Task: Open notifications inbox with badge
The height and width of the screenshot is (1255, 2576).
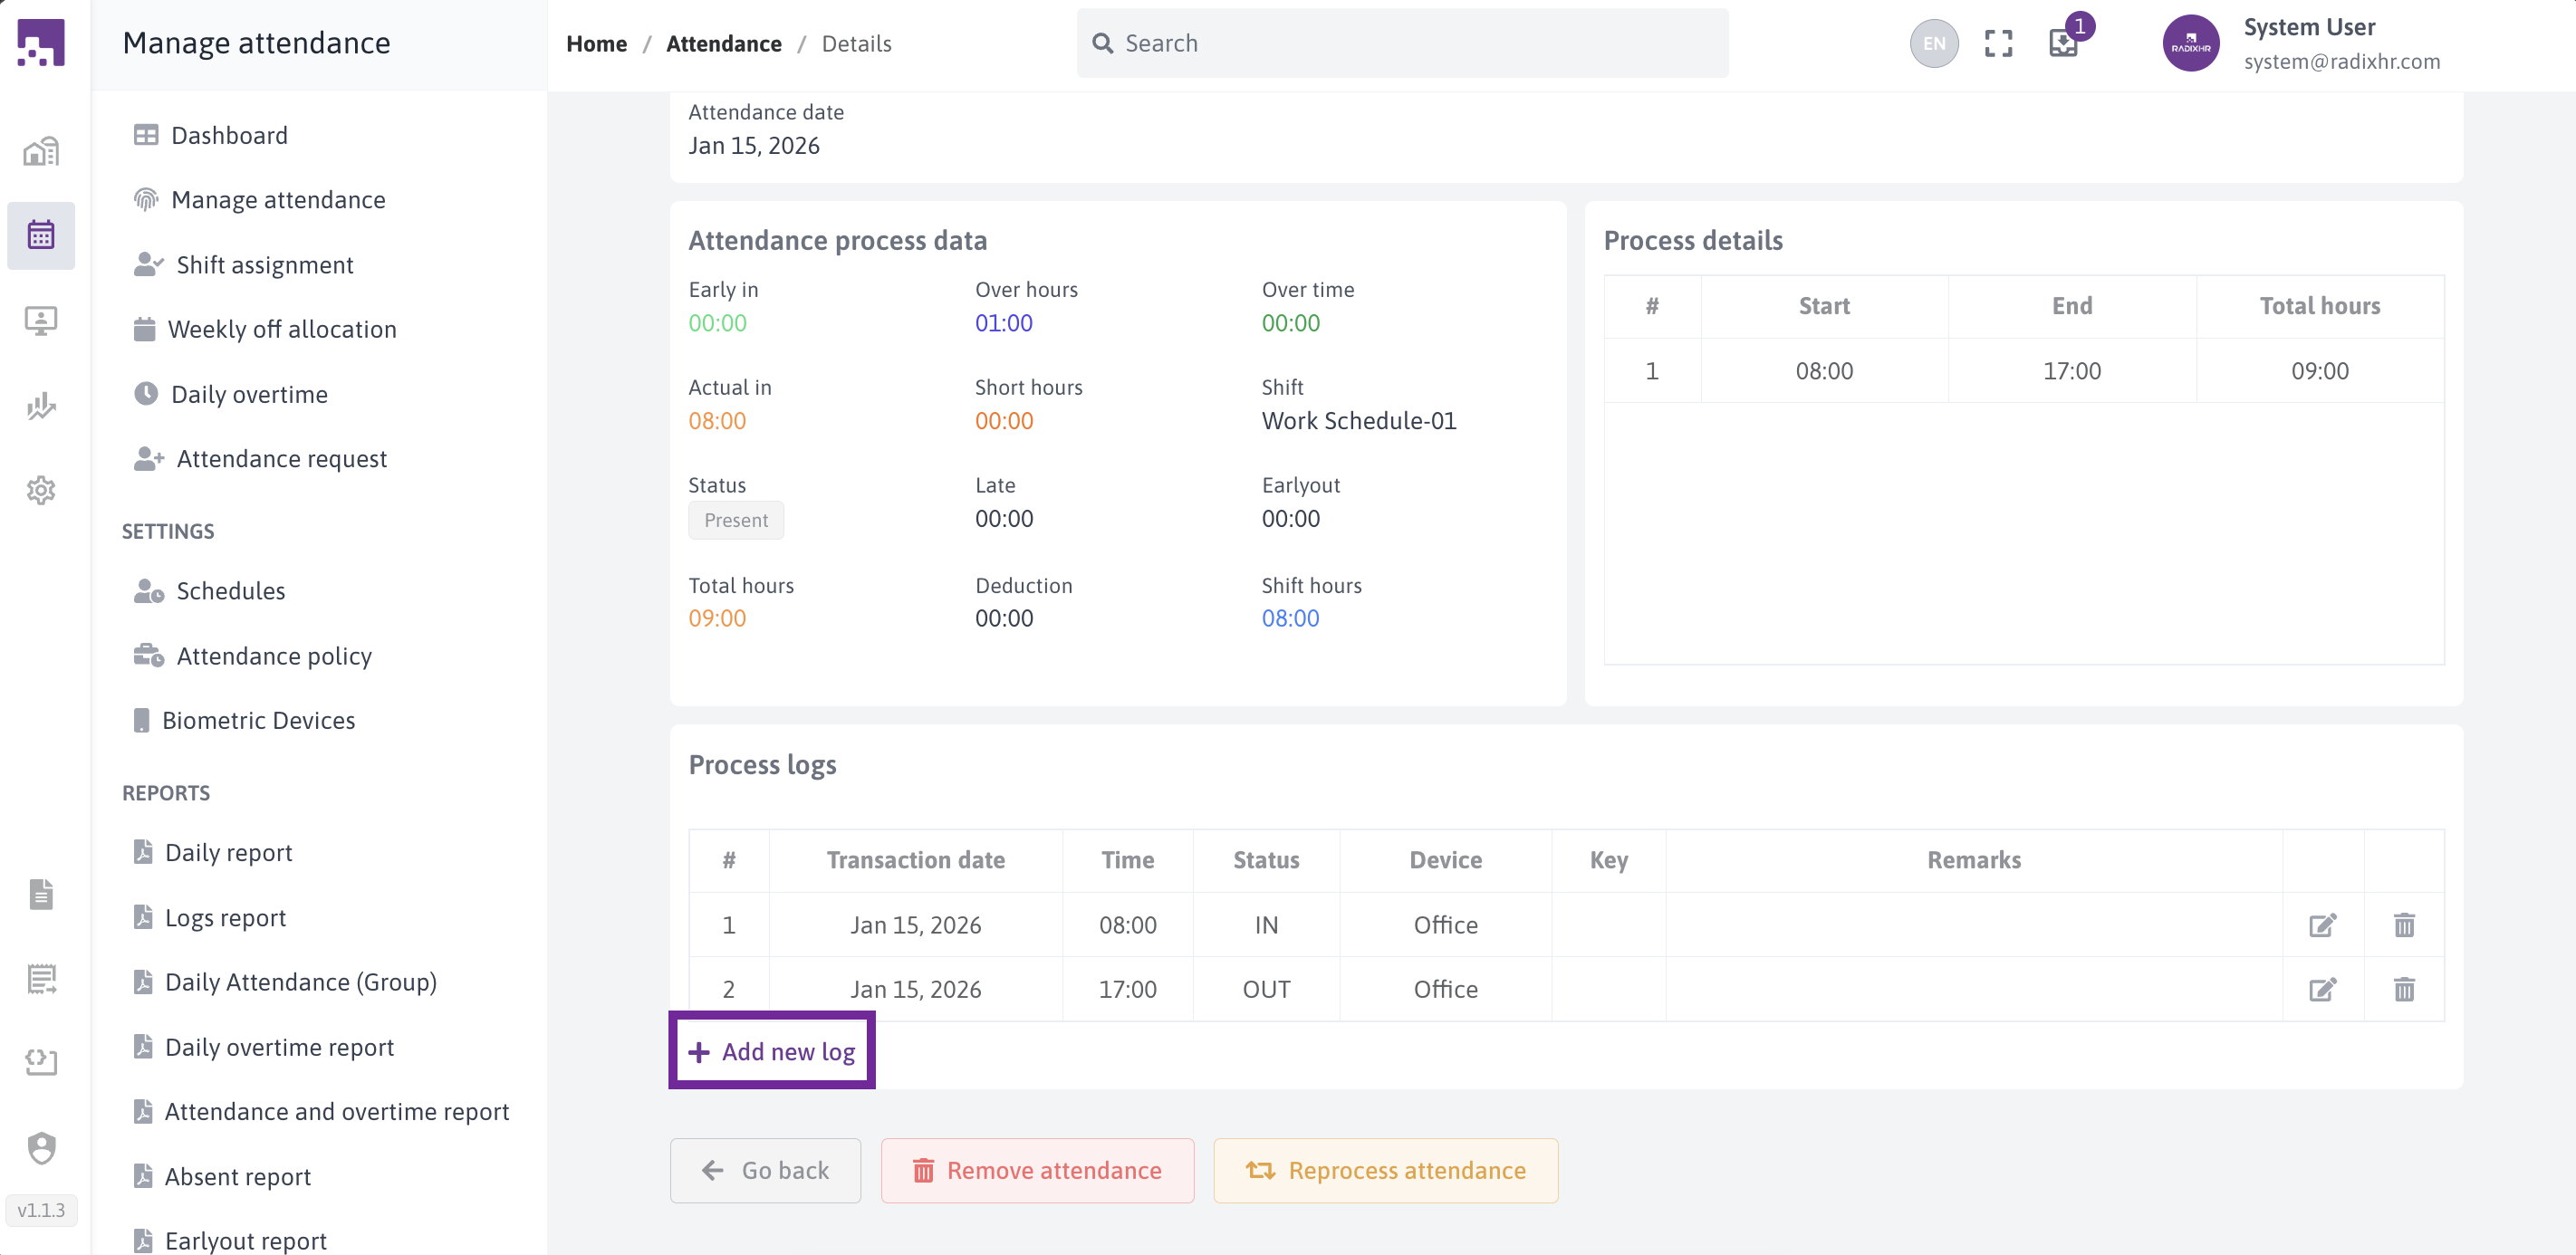Action: [2062, 43]
